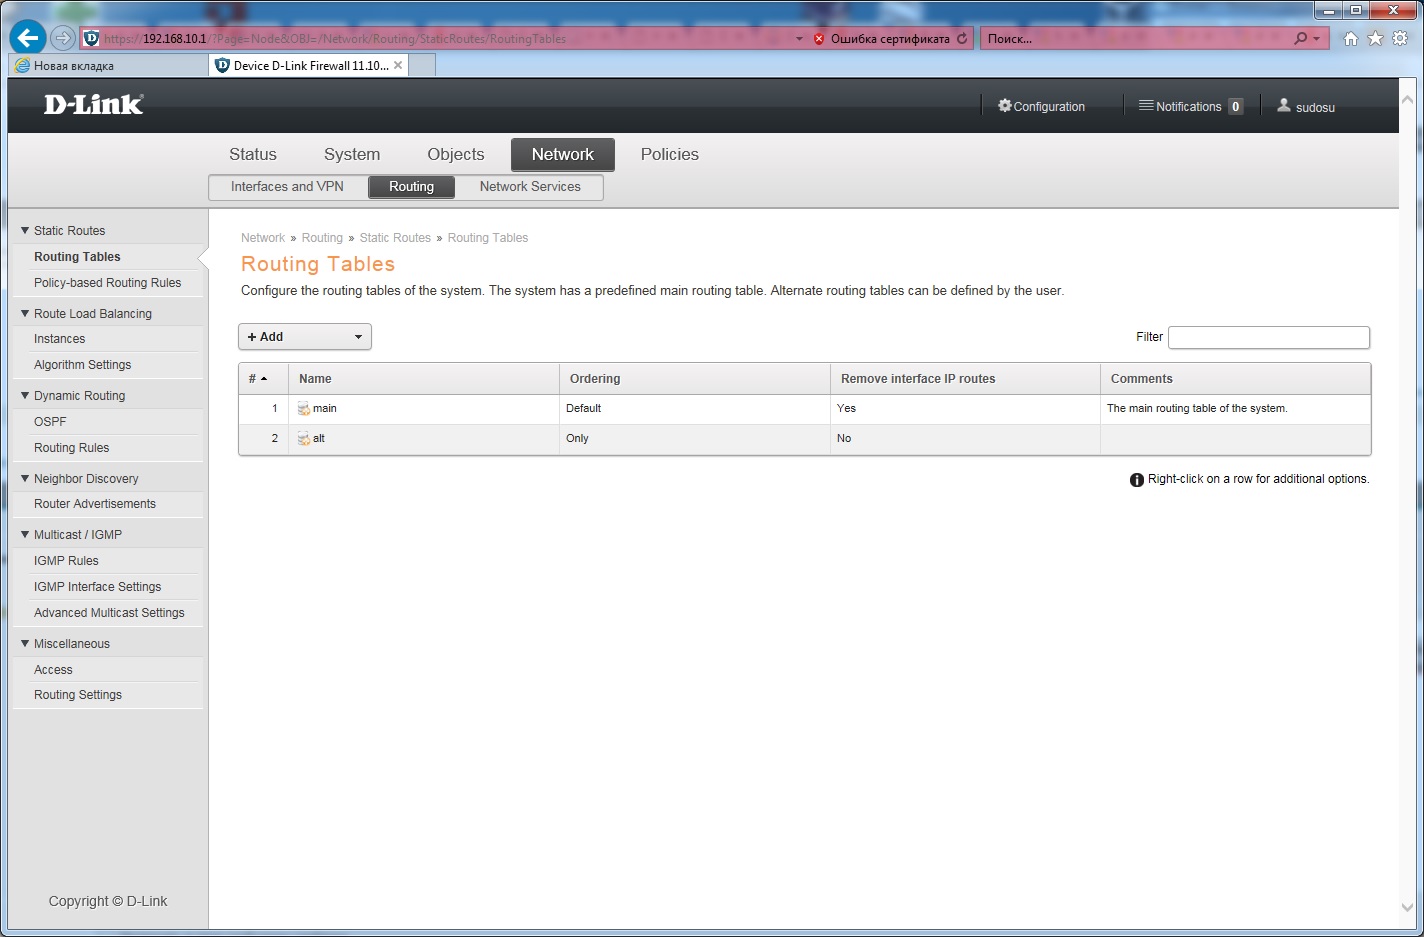
Task: Click the D-Link logo
Action: click(x=94, y=104)
